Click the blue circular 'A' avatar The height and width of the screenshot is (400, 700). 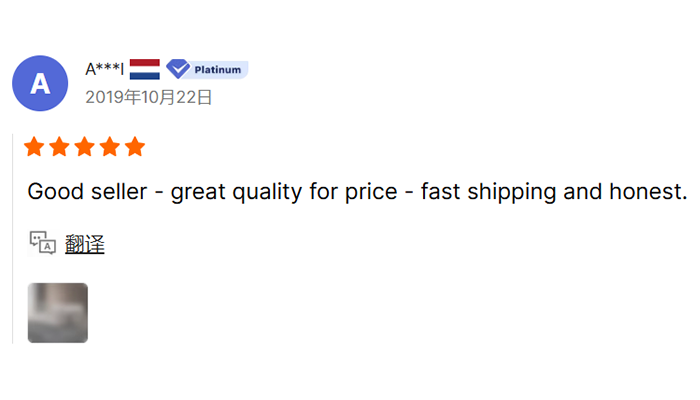click(40, 83)
